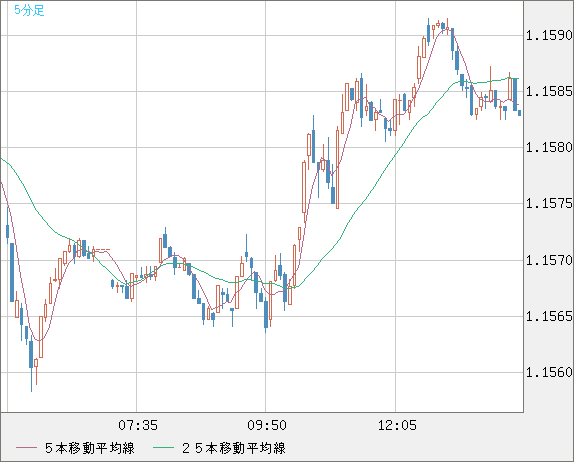Click the 25本移動平均線 legend label
Screen dimensions: 574x462
(234, 448)
